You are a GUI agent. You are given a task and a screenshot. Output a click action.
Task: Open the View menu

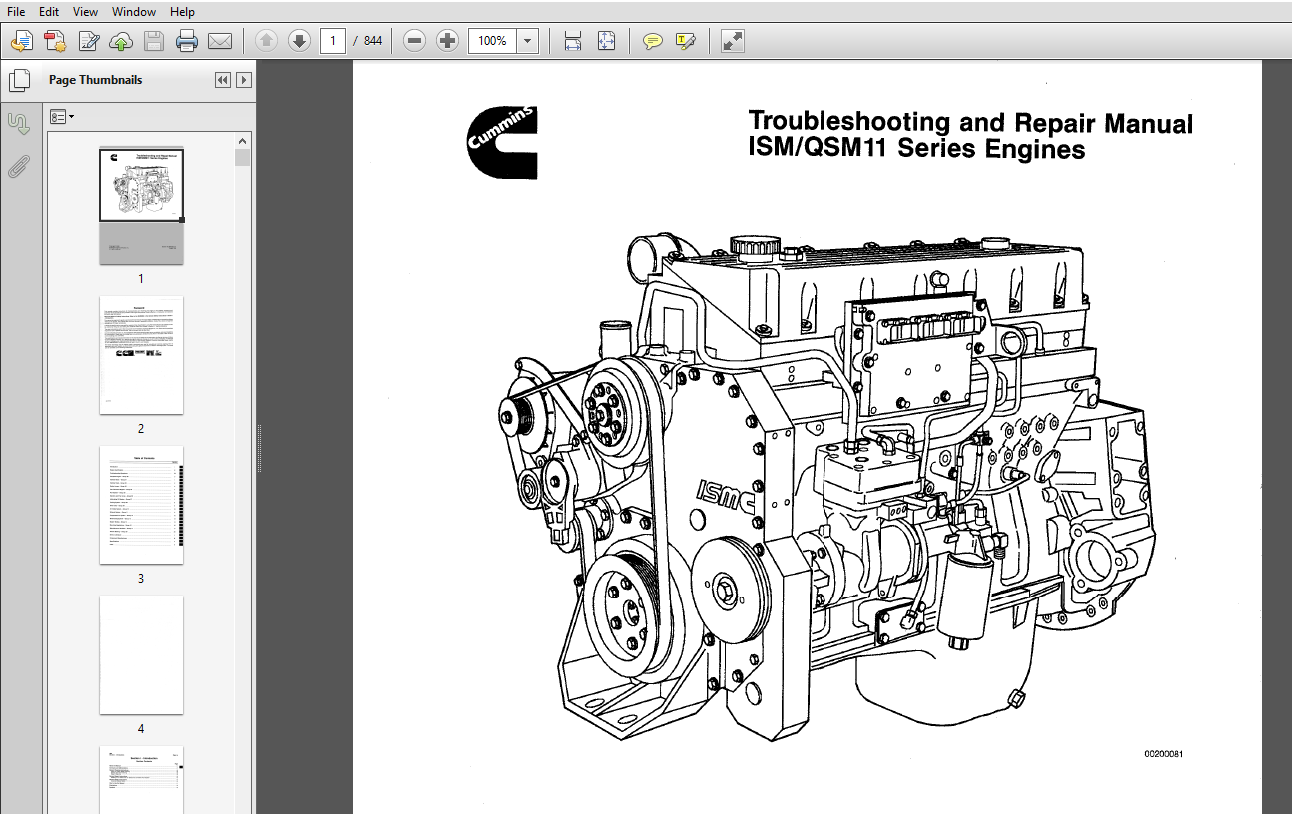coord(86,12)
